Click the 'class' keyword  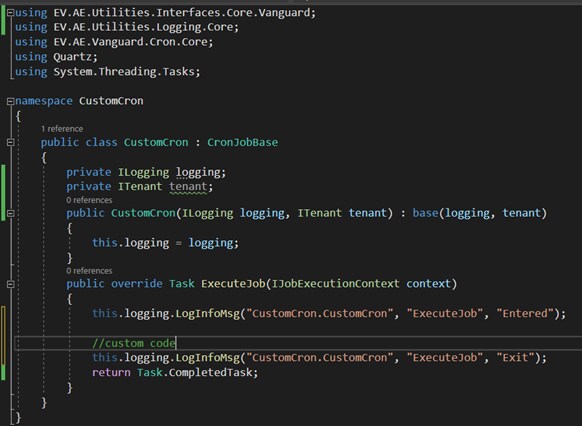(101, 142)
